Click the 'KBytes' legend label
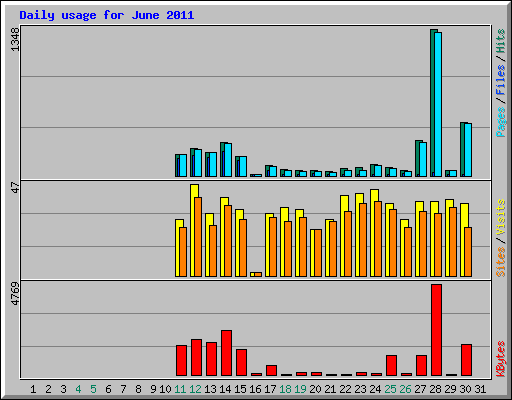This screenshot has width=512, height=400. [501, 359]
